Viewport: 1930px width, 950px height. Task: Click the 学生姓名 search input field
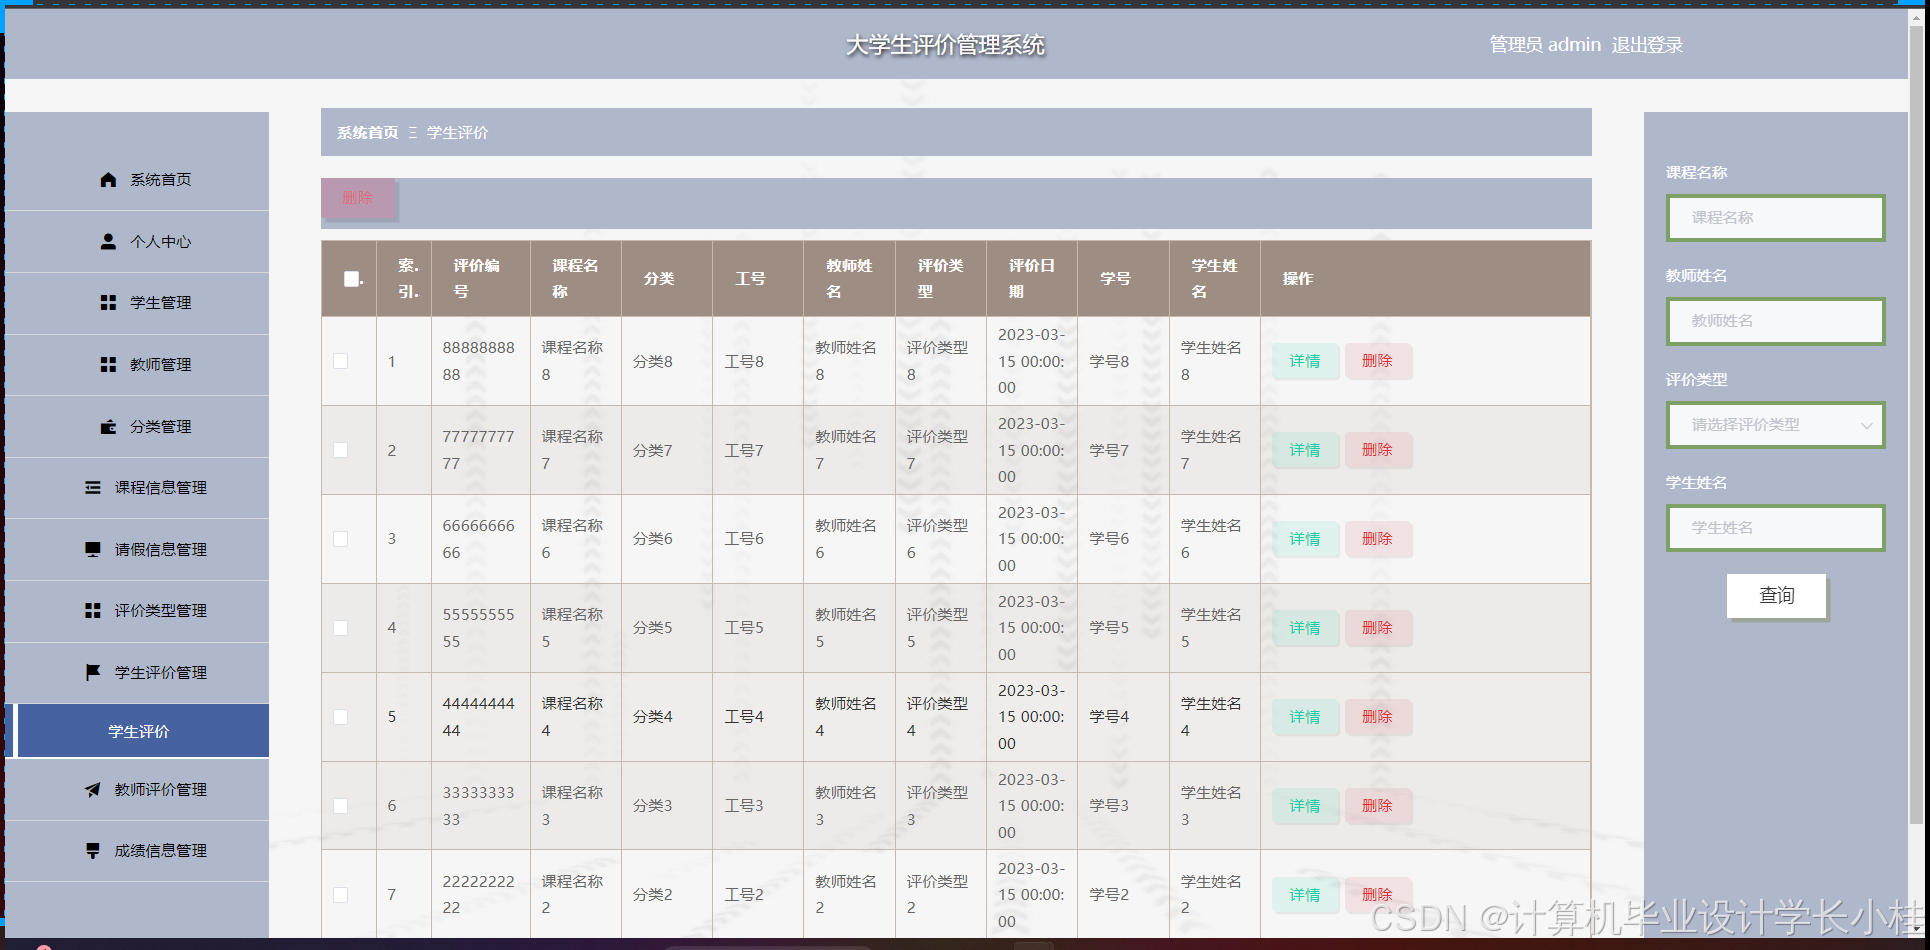click(x=1776, y=528)
